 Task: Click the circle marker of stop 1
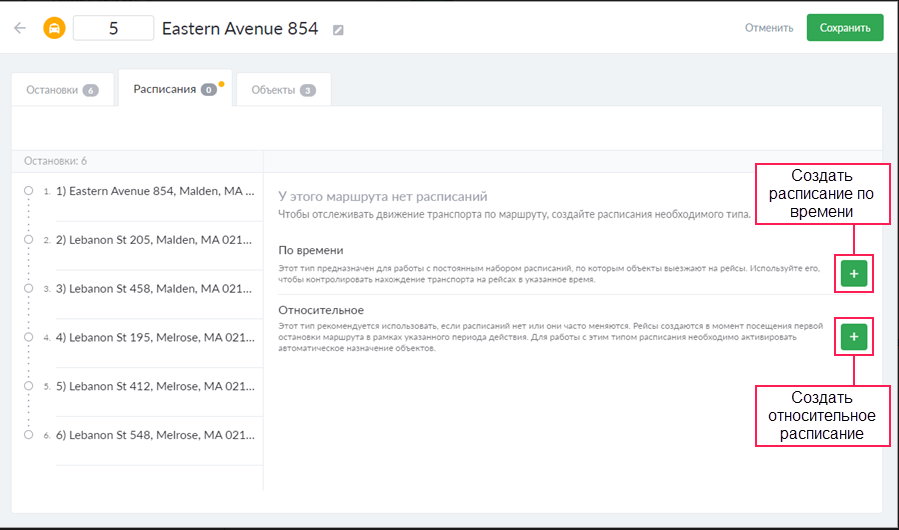click(x=29, y=190)
